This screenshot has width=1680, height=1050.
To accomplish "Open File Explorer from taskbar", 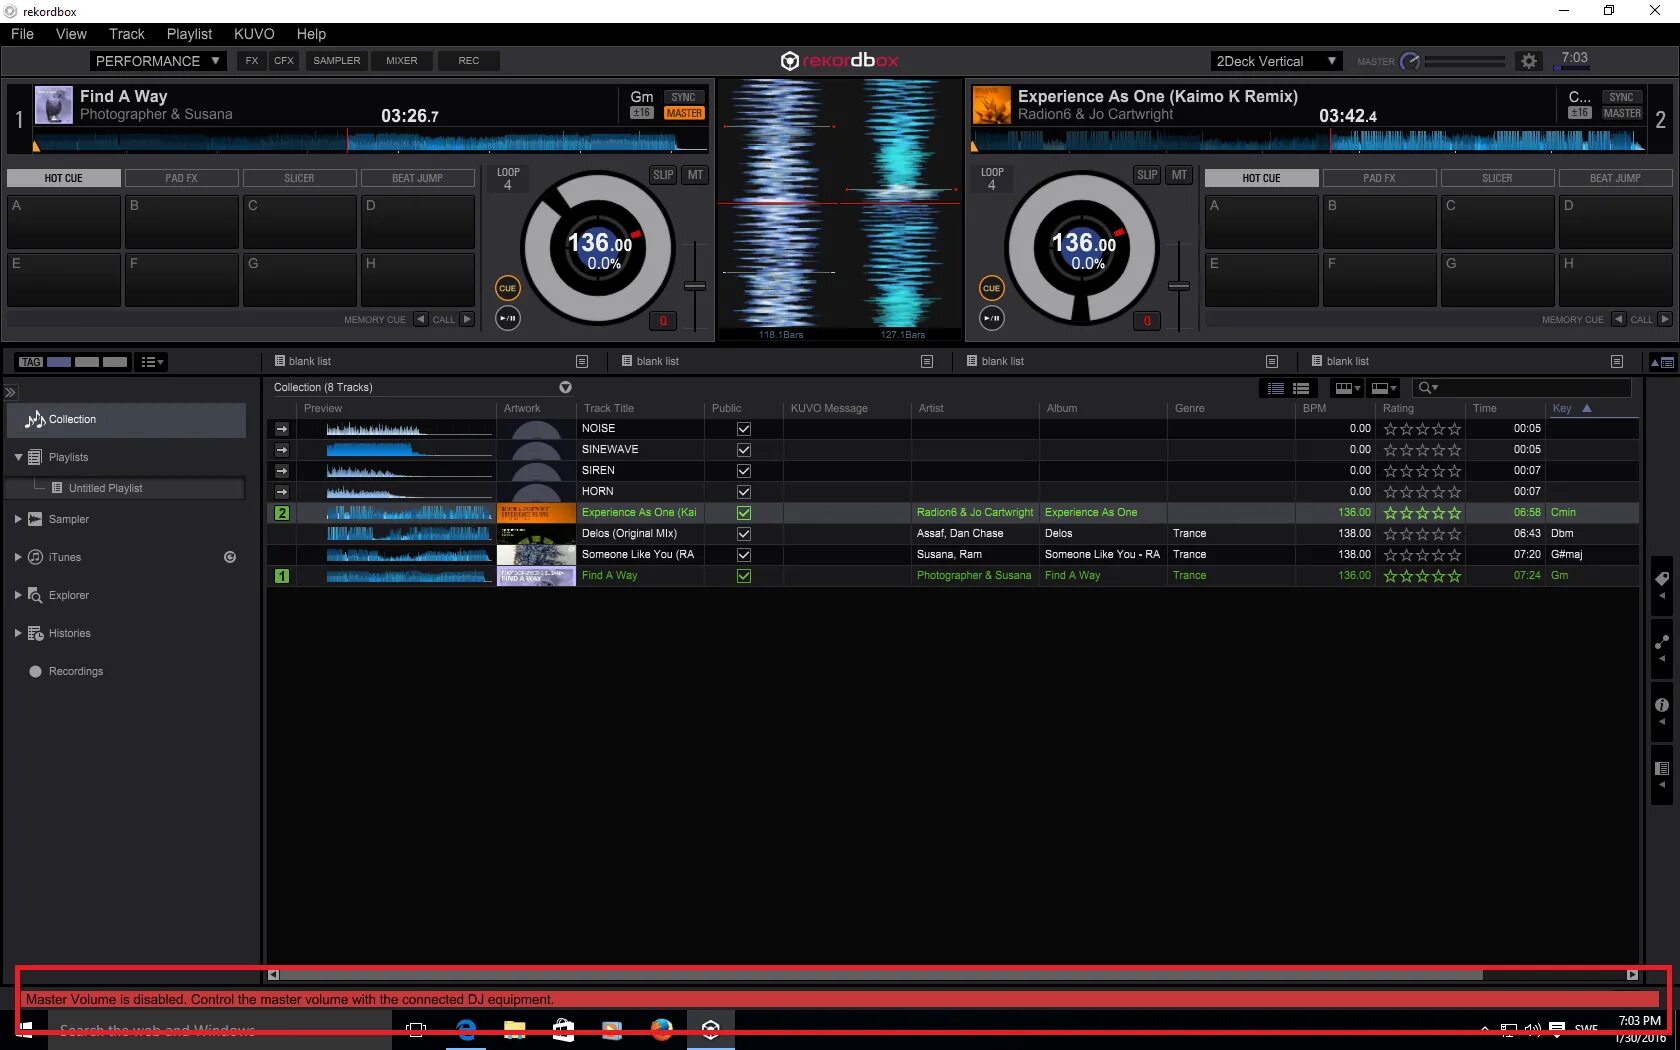I will [515, 1029].
